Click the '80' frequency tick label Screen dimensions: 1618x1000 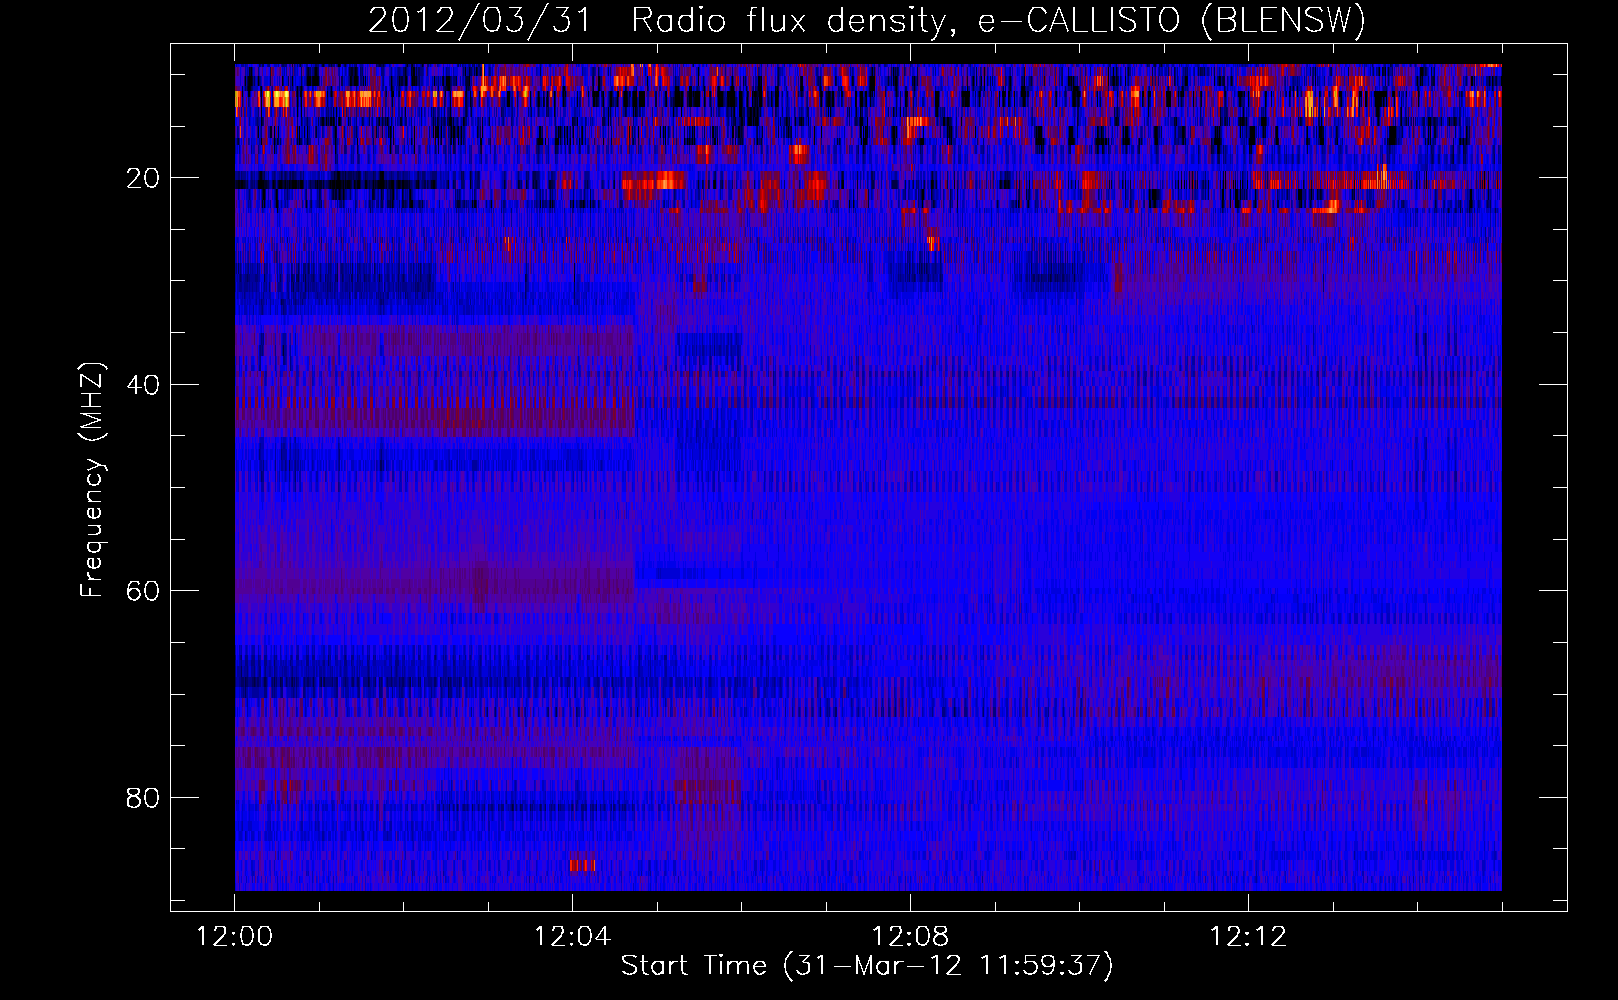tap(143, 799)
